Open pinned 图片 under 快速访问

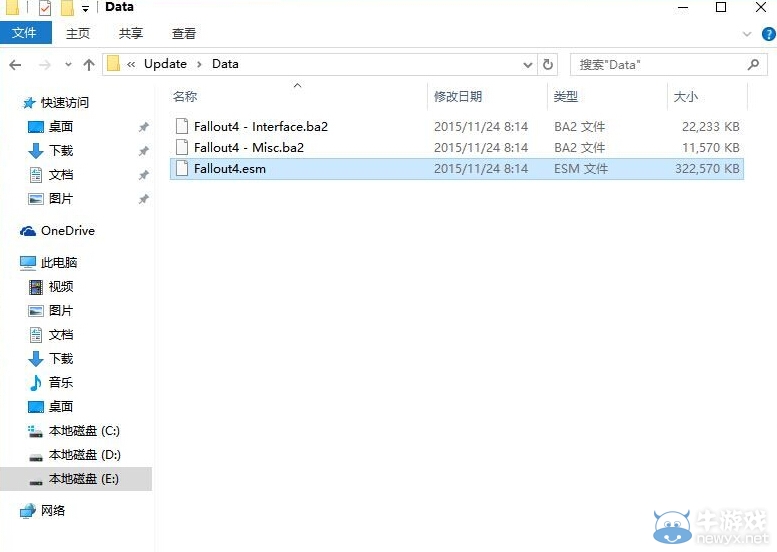(60, 199)
